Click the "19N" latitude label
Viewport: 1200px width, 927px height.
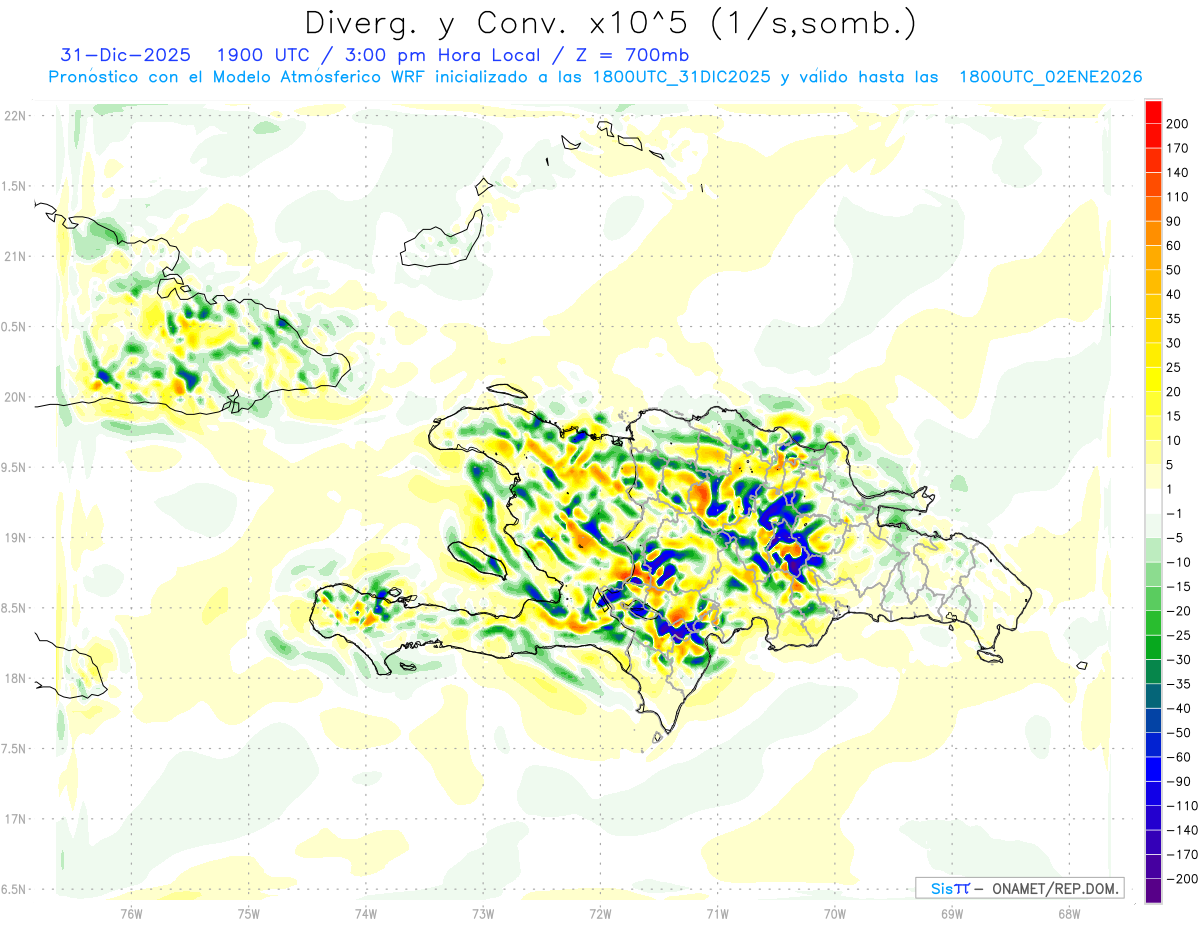coord(14,538)
